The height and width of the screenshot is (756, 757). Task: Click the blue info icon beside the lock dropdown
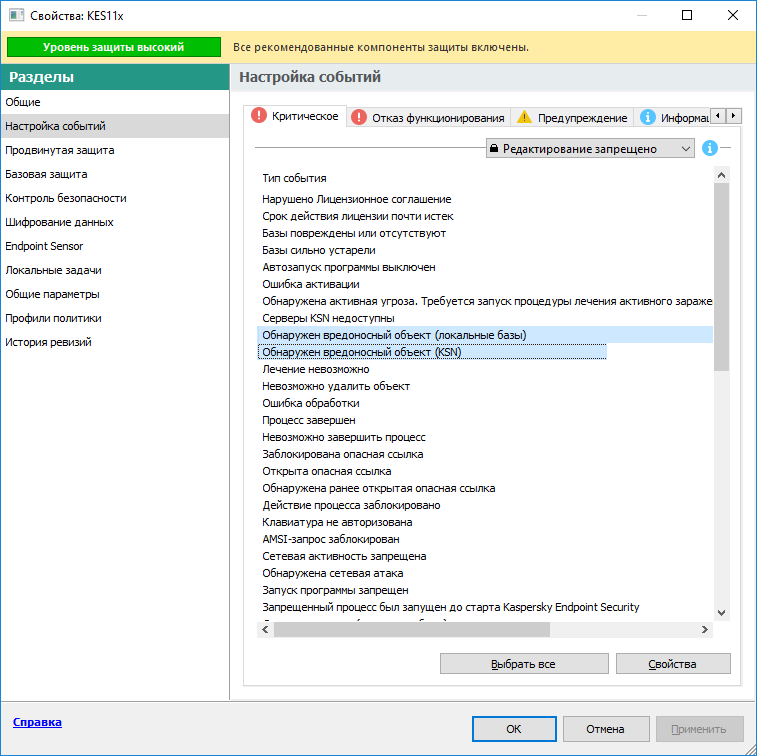(709, 148)
